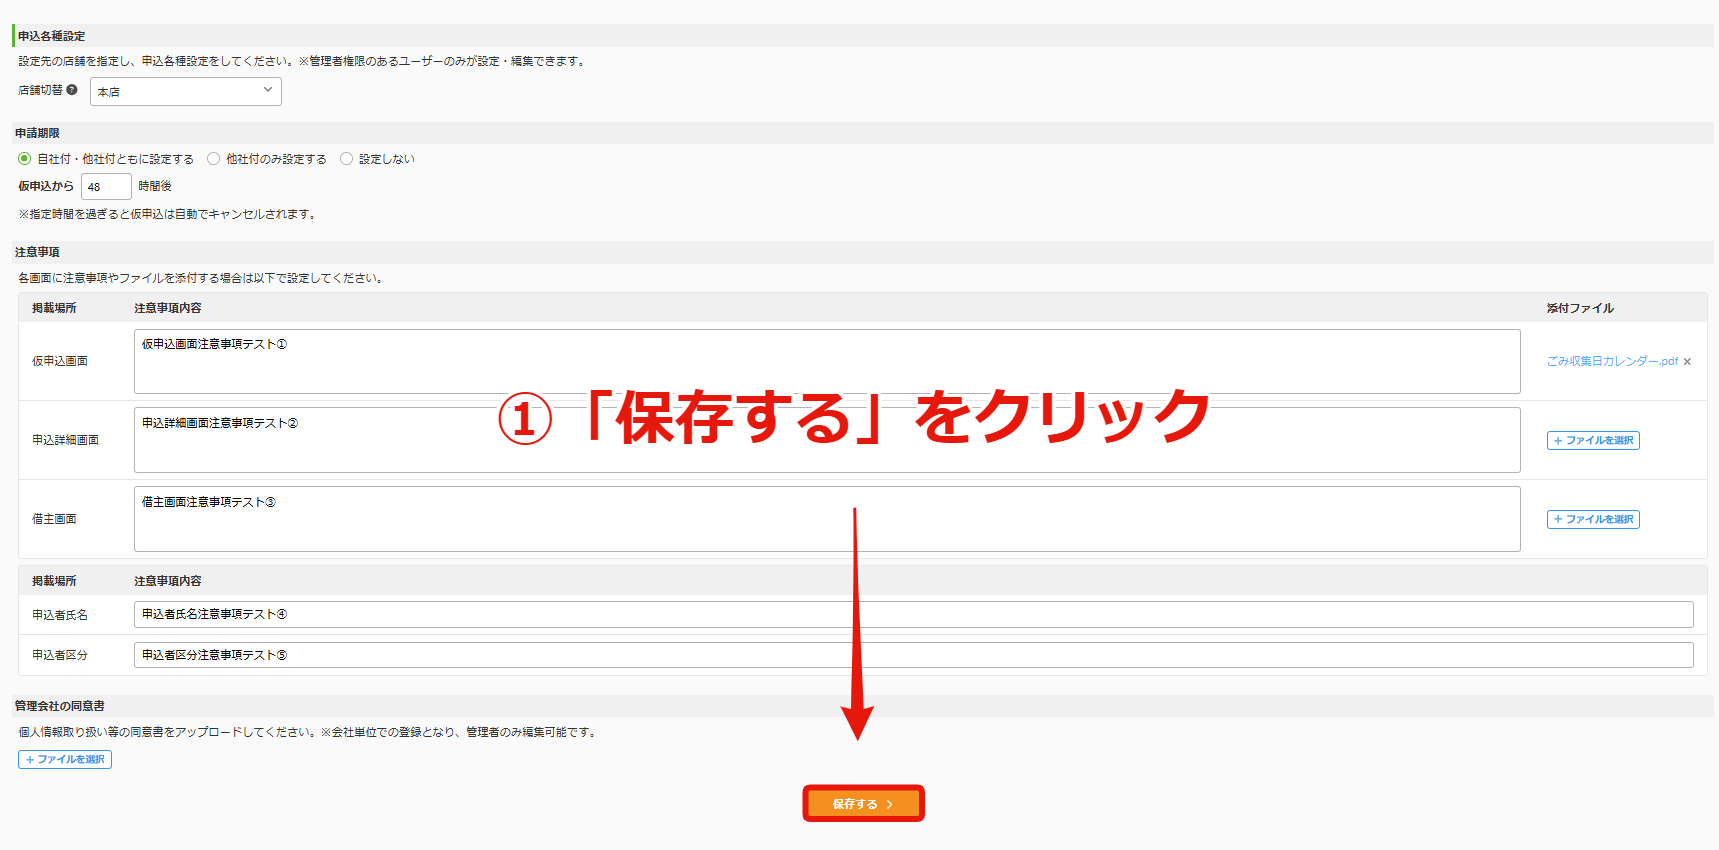1719x850 pixels.
Task: Click the 借主画面 notes textarea
Action: pos(827,519)
